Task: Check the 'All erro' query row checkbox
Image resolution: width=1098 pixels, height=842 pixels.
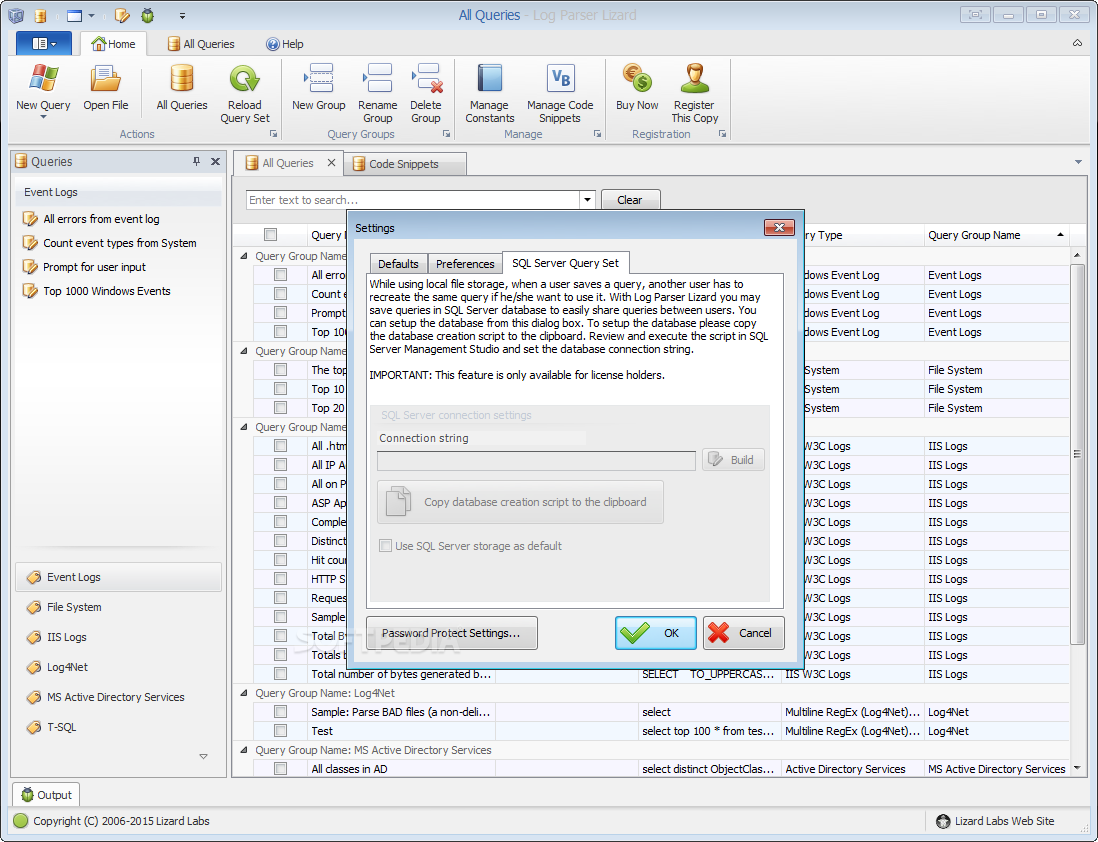Action: (281, 275)
